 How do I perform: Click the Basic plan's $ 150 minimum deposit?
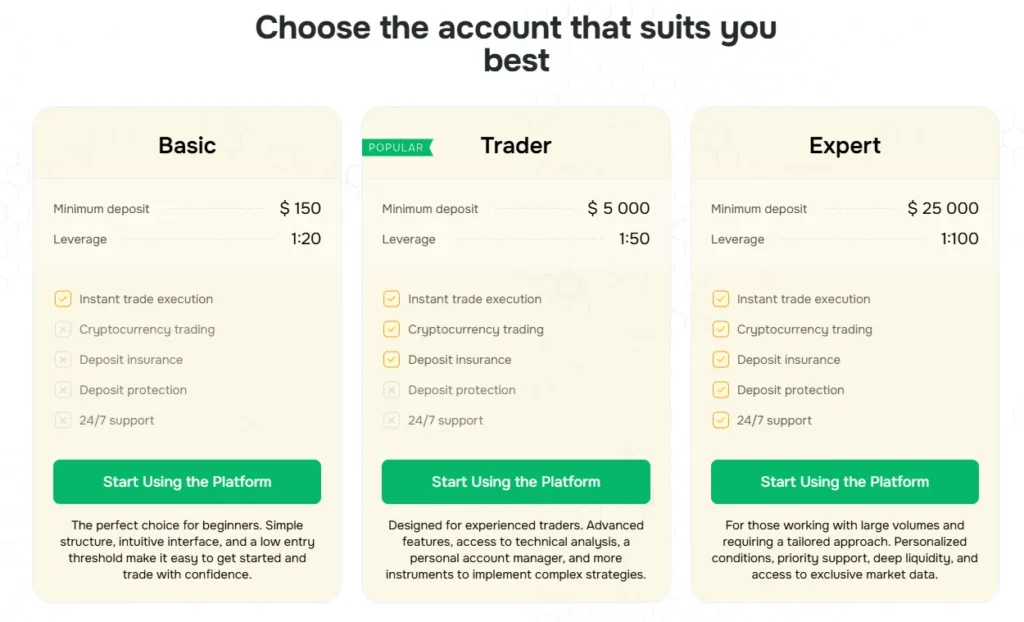(300, 209)
